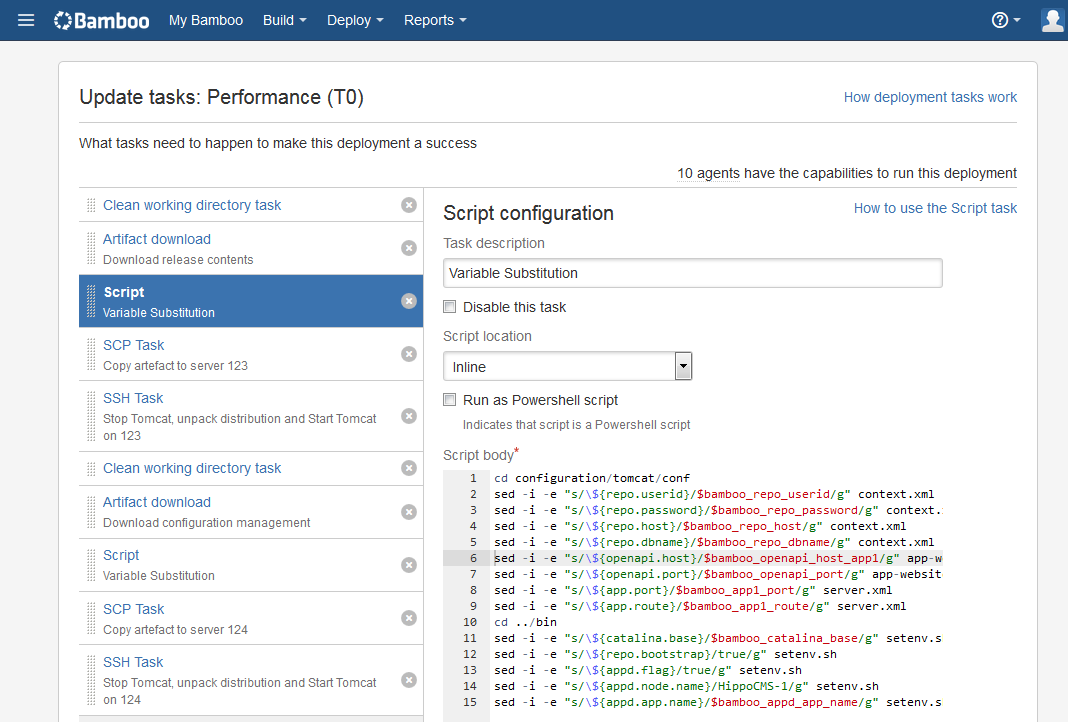
Task: Remove the SSH Task for server 124
Action: click(x=408, y=679)
